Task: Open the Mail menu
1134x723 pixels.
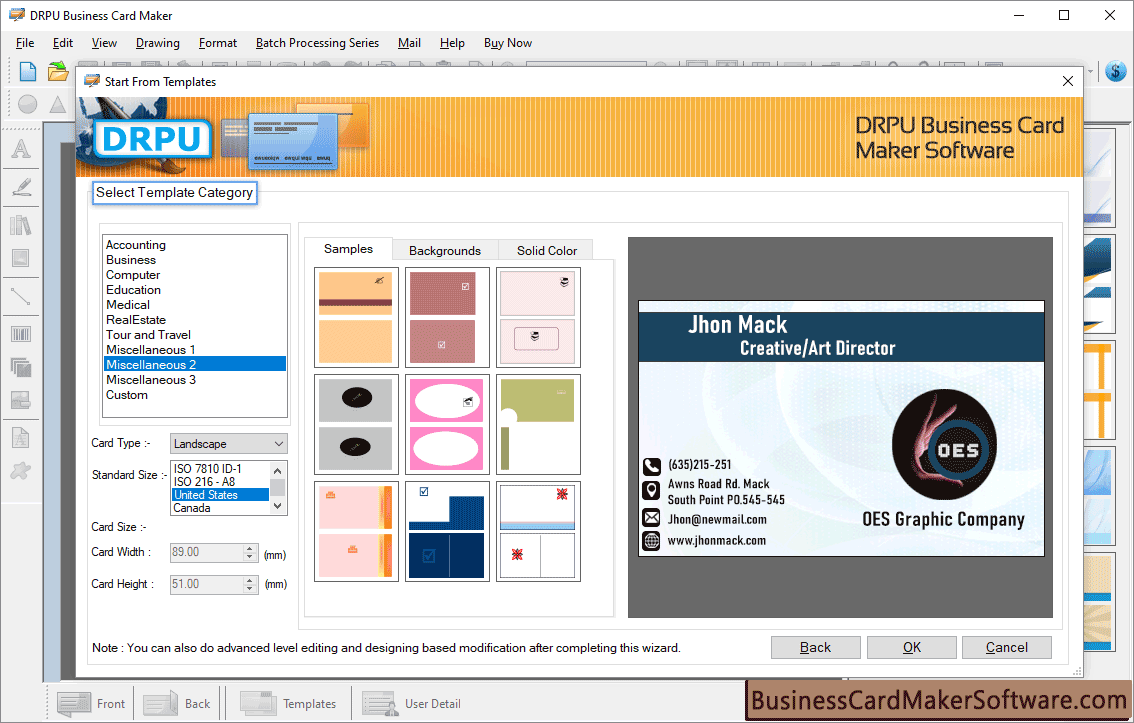Action: coord(409,43)
